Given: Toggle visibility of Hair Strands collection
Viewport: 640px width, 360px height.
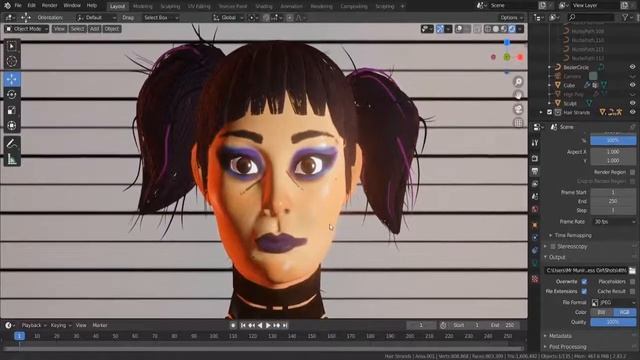Looking at the screenshot, I should point(632,112).
